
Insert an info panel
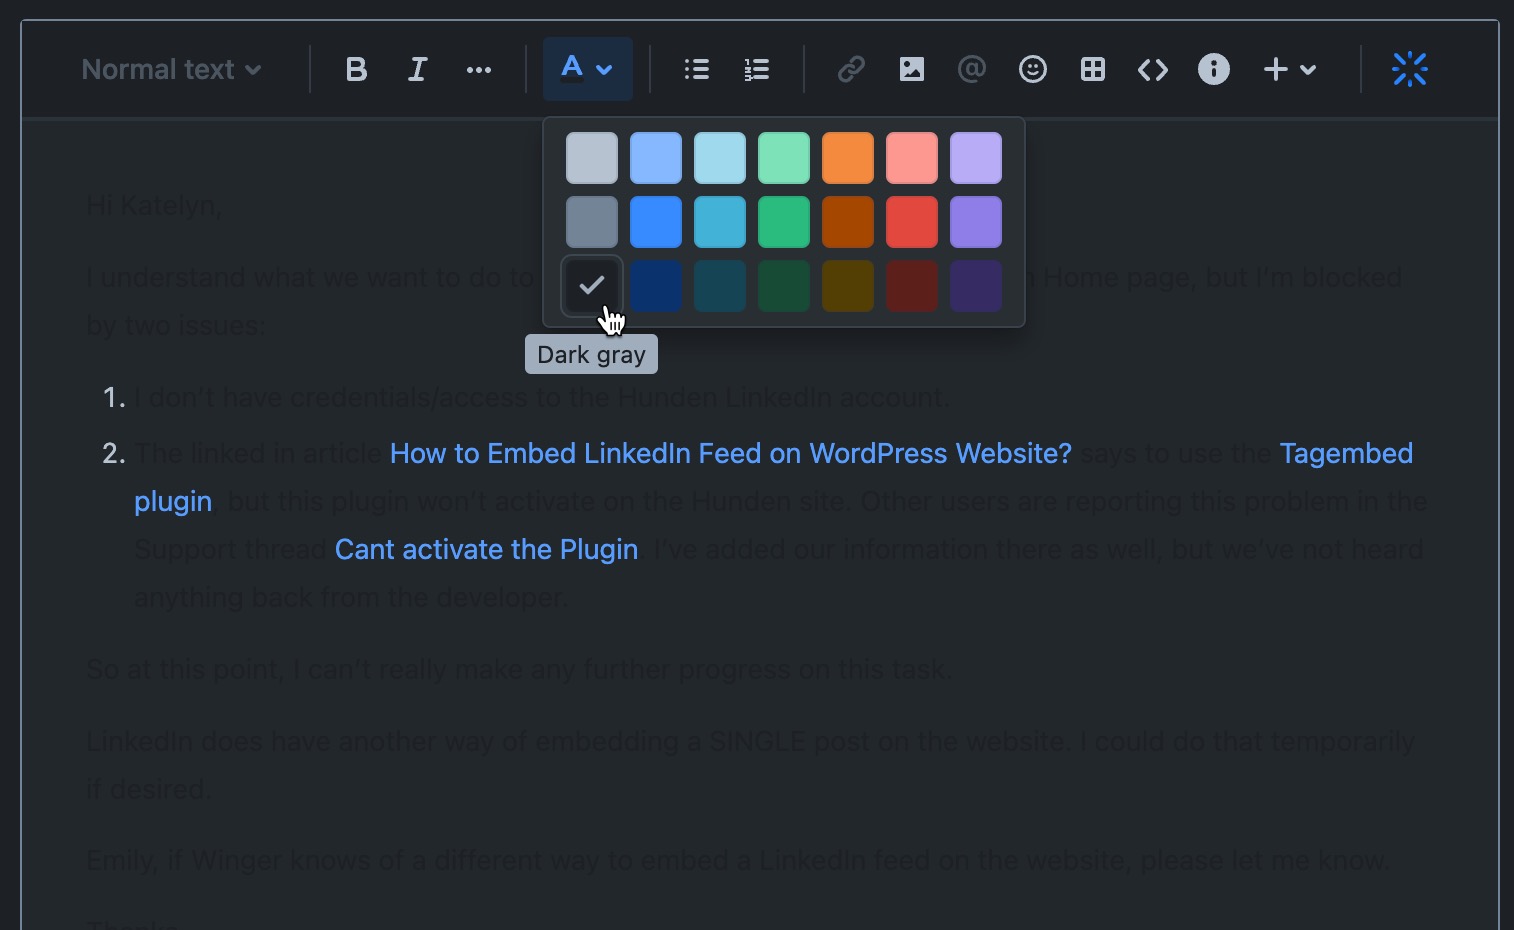(1213, 69)
